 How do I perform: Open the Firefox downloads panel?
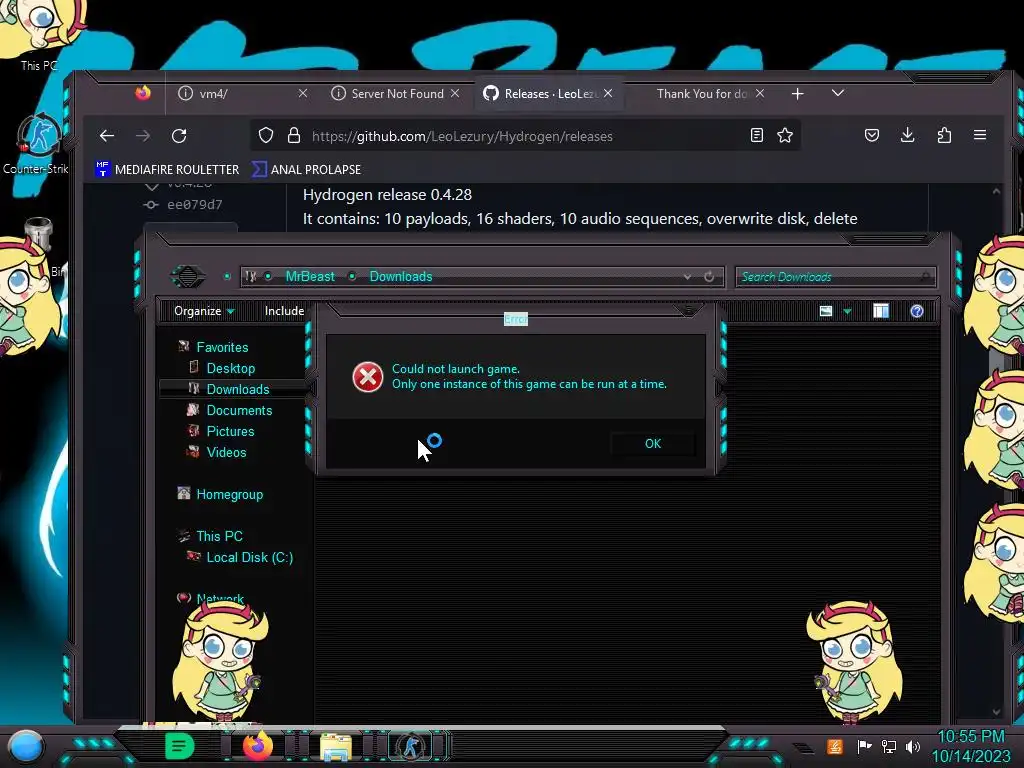[x=908, y=135]
